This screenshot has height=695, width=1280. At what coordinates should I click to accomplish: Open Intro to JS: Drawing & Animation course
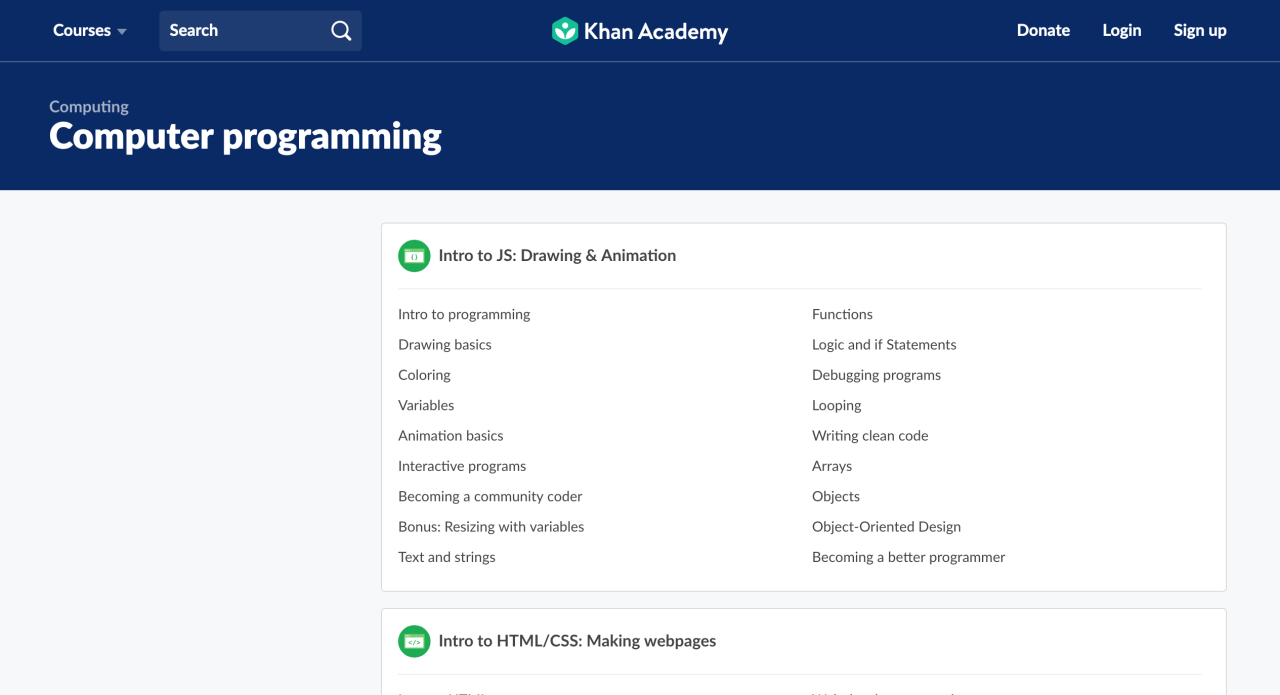(x=557, y=255)
